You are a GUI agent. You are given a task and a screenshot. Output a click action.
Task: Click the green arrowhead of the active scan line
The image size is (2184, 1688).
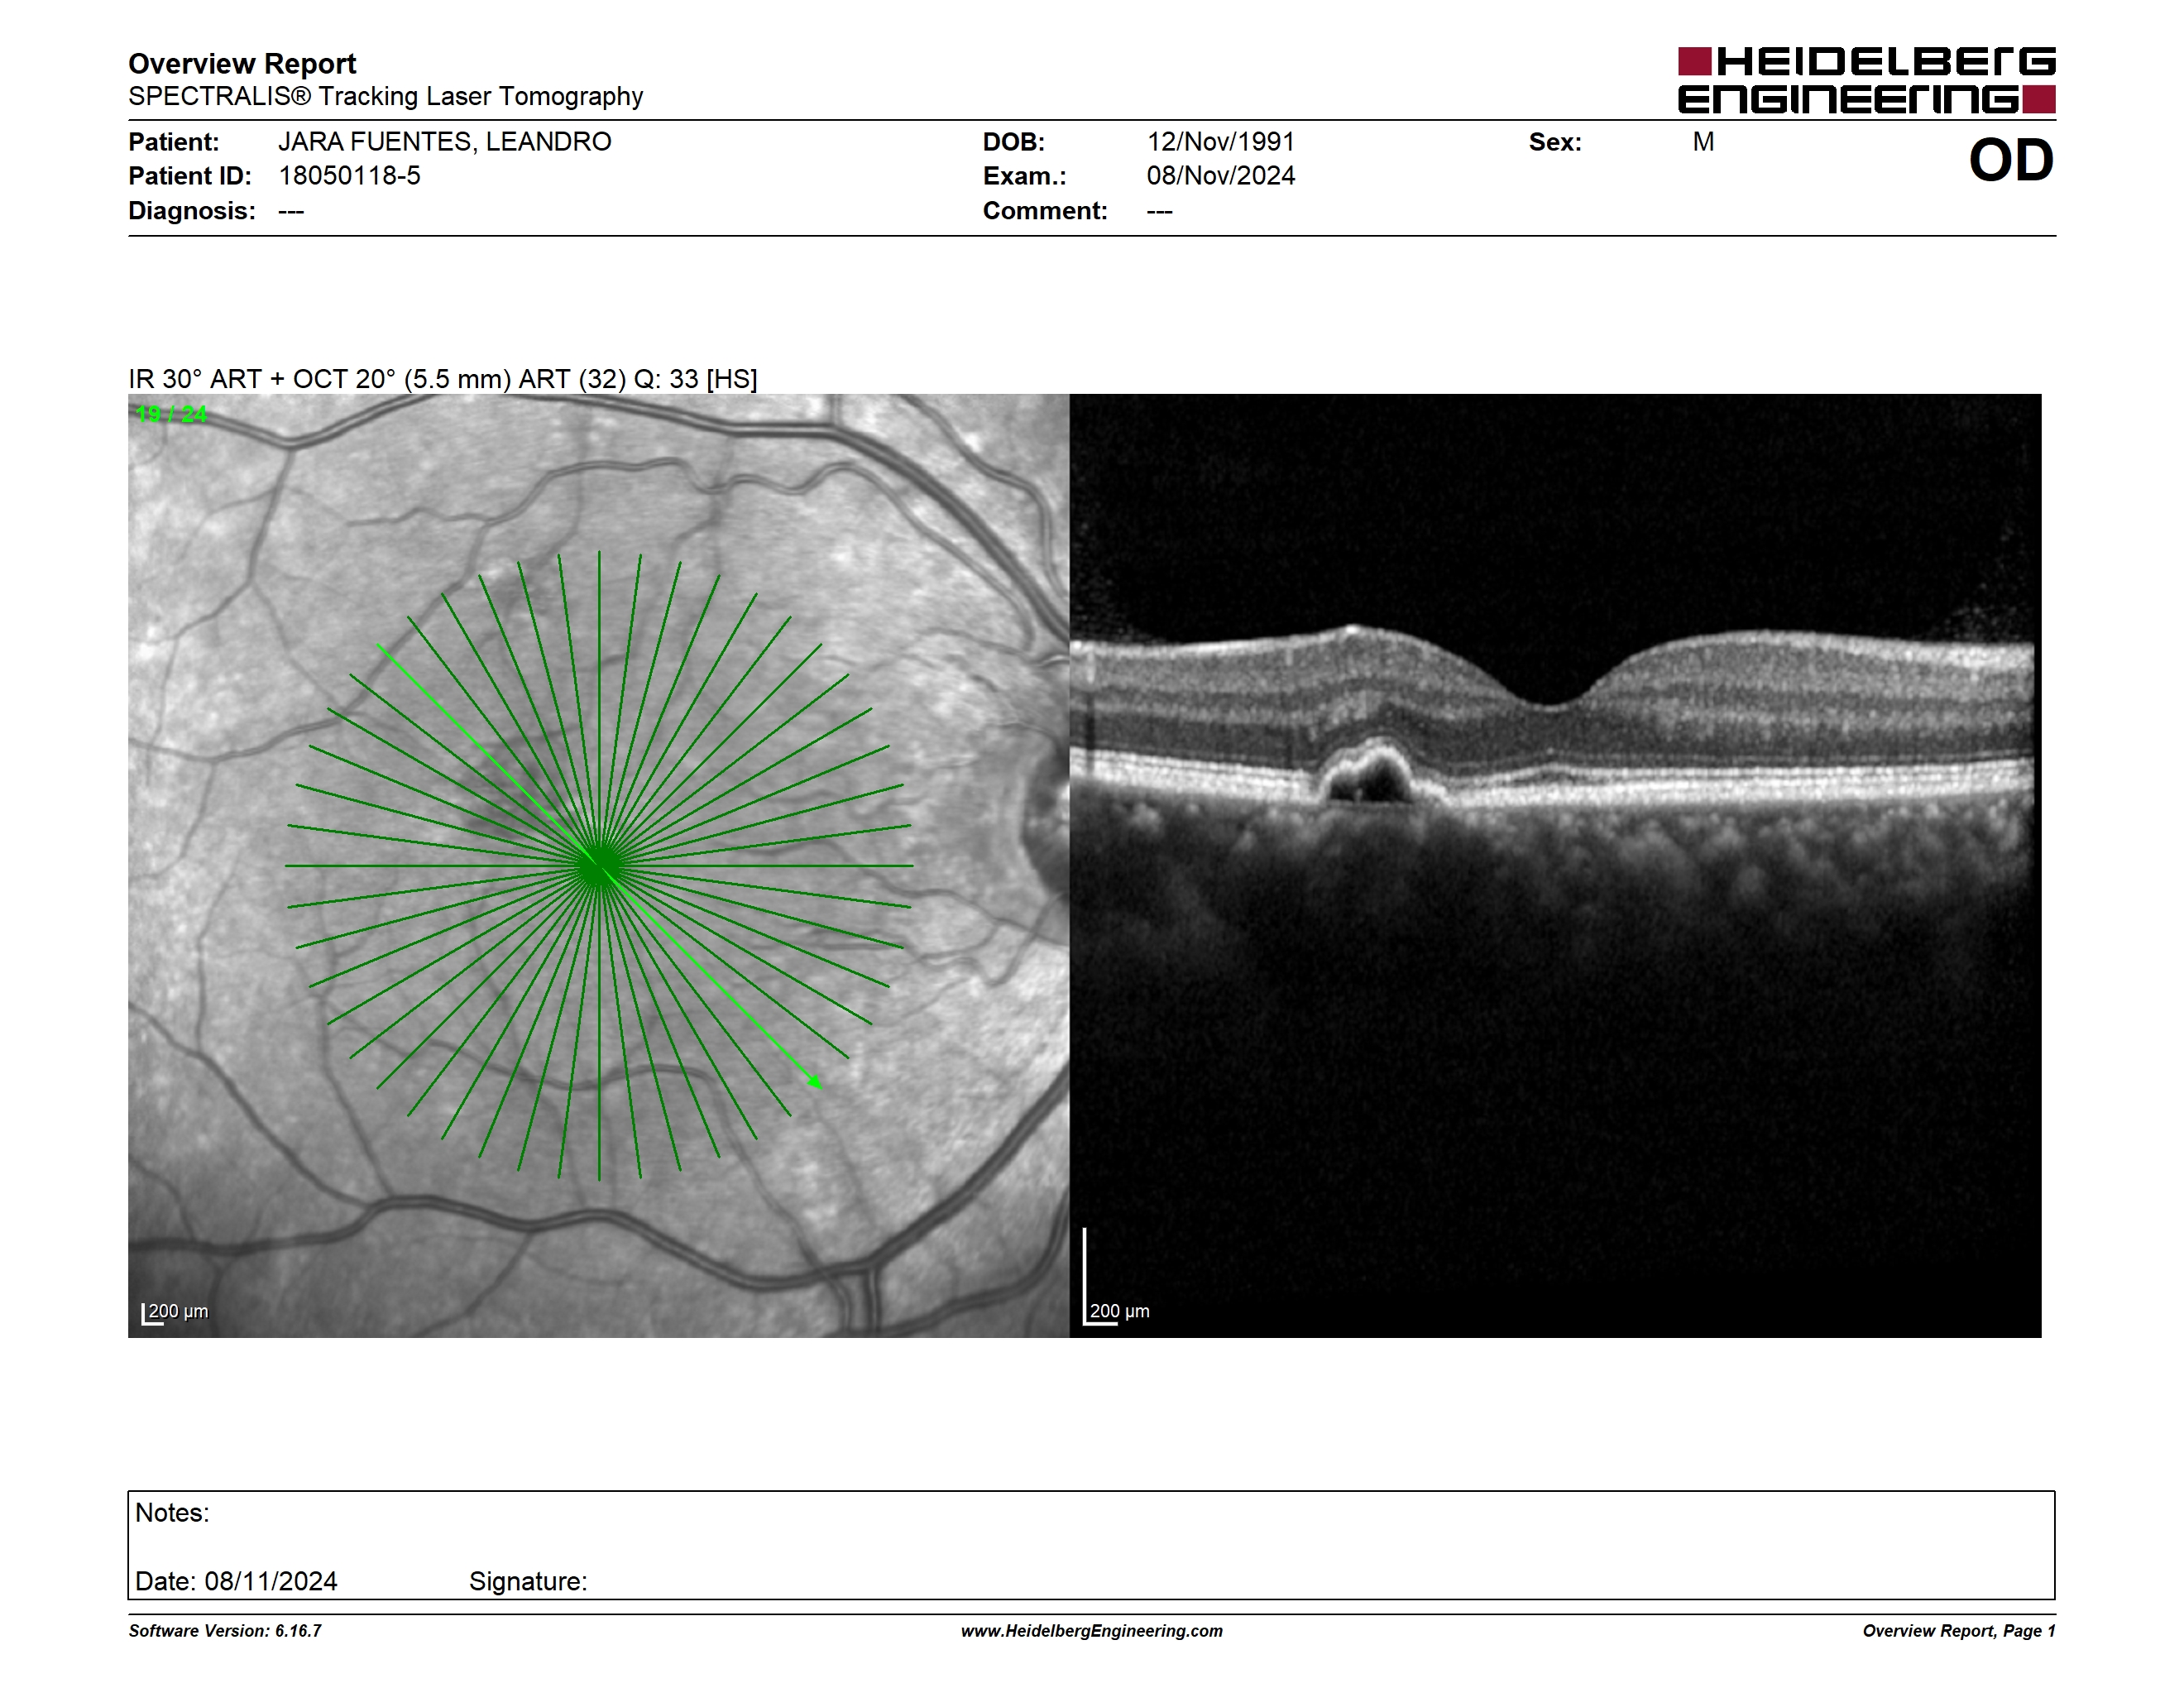(x=816, y=1081)
